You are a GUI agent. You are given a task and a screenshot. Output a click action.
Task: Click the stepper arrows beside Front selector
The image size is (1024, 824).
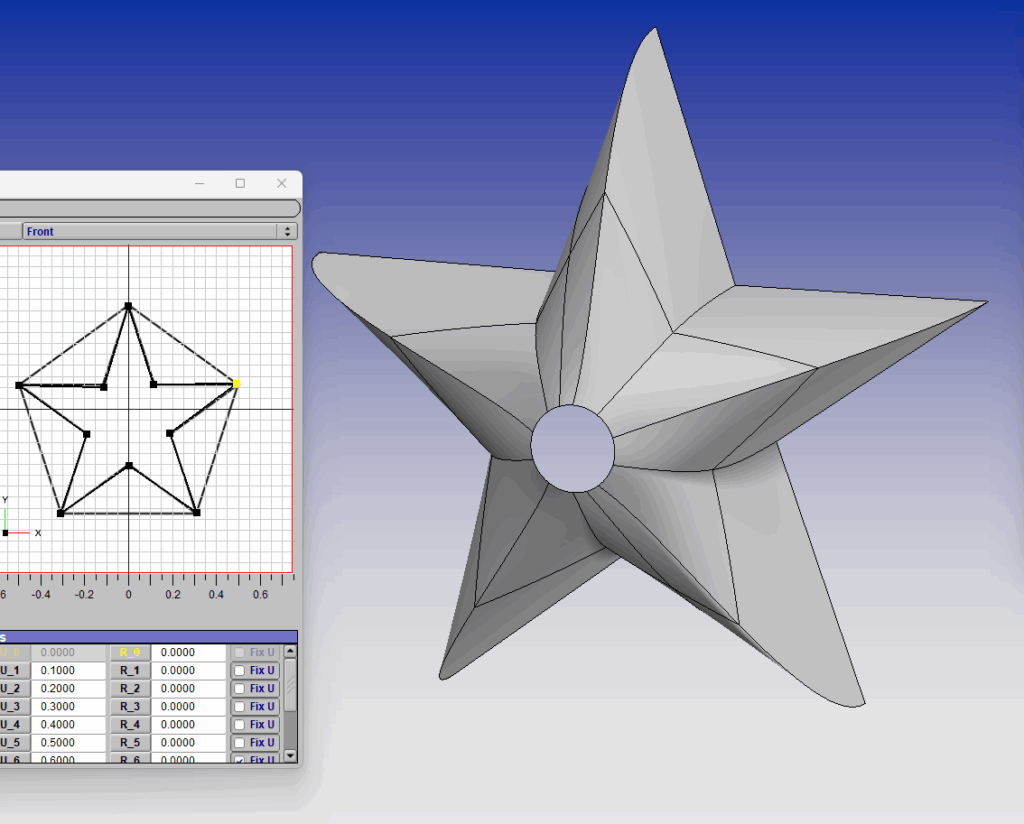(x=288, y=230)
